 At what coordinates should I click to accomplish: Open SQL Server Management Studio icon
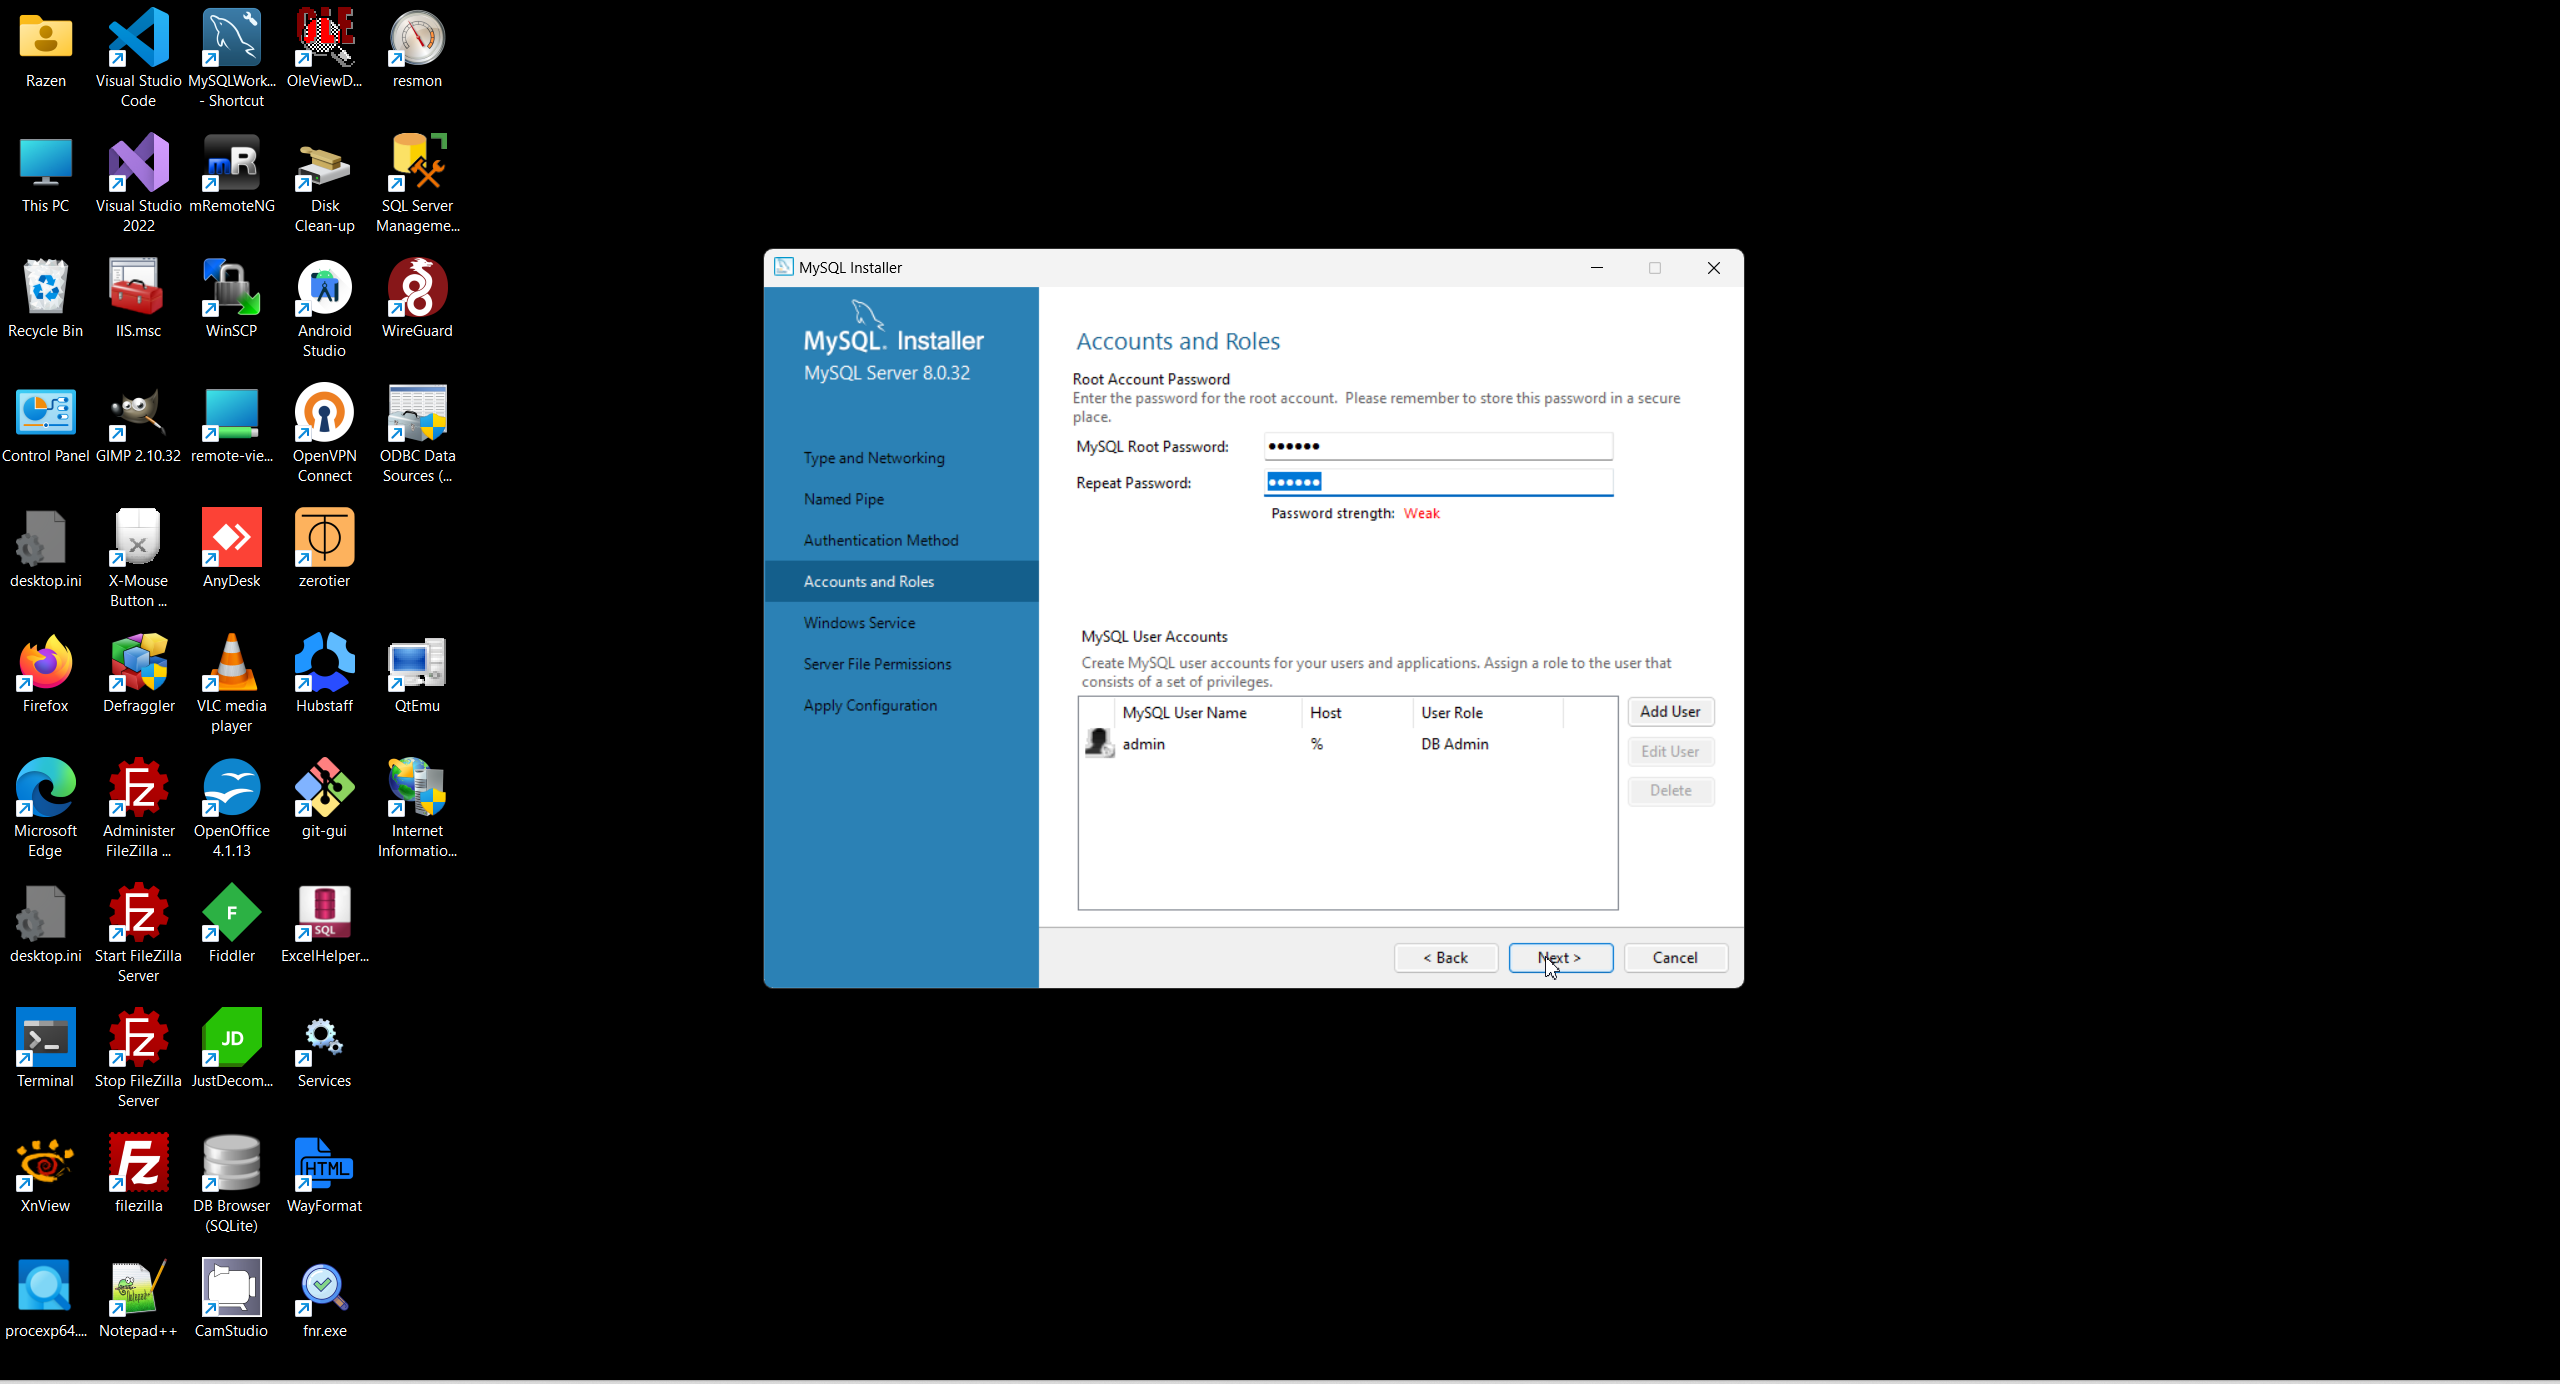(417, 165)
